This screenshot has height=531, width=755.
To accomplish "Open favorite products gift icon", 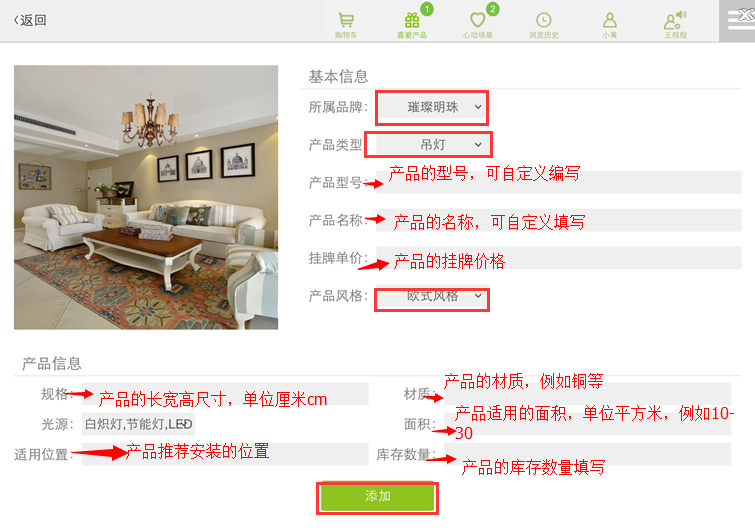I will point(412,20).
